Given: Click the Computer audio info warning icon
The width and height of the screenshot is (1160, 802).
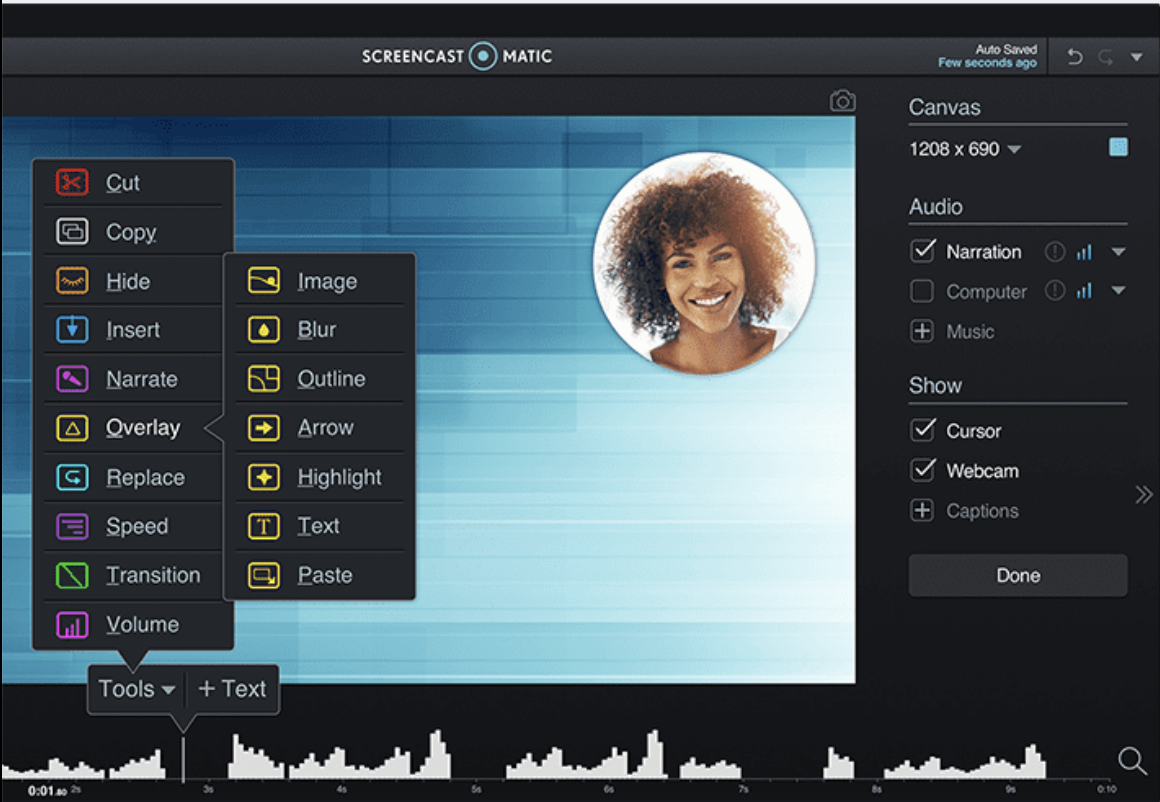Looking at the screenshot, I should [x=1054, y=291].
